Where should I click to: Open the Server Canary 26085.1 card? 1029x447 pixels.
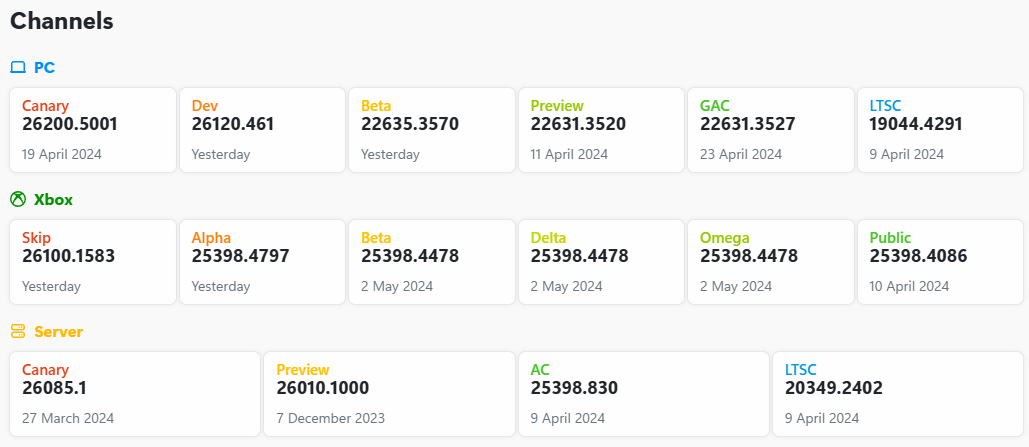[x=135, y=394]
